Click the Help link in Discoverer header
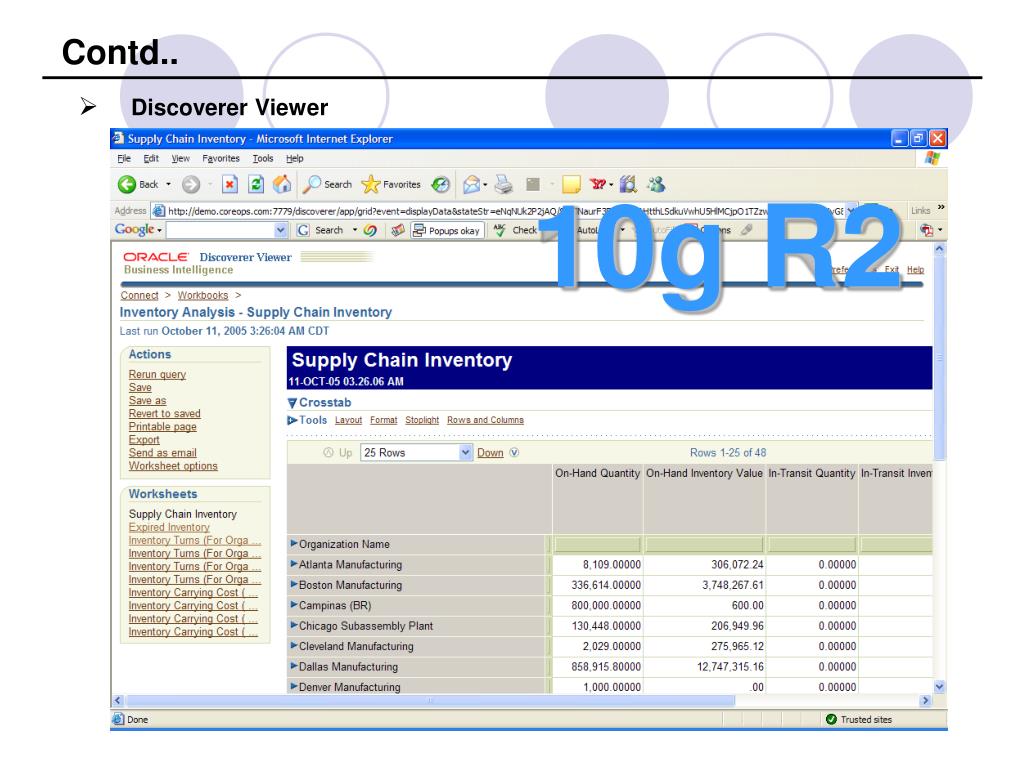The height and width of the screenshot is (768, 1024). coord(916,270)
